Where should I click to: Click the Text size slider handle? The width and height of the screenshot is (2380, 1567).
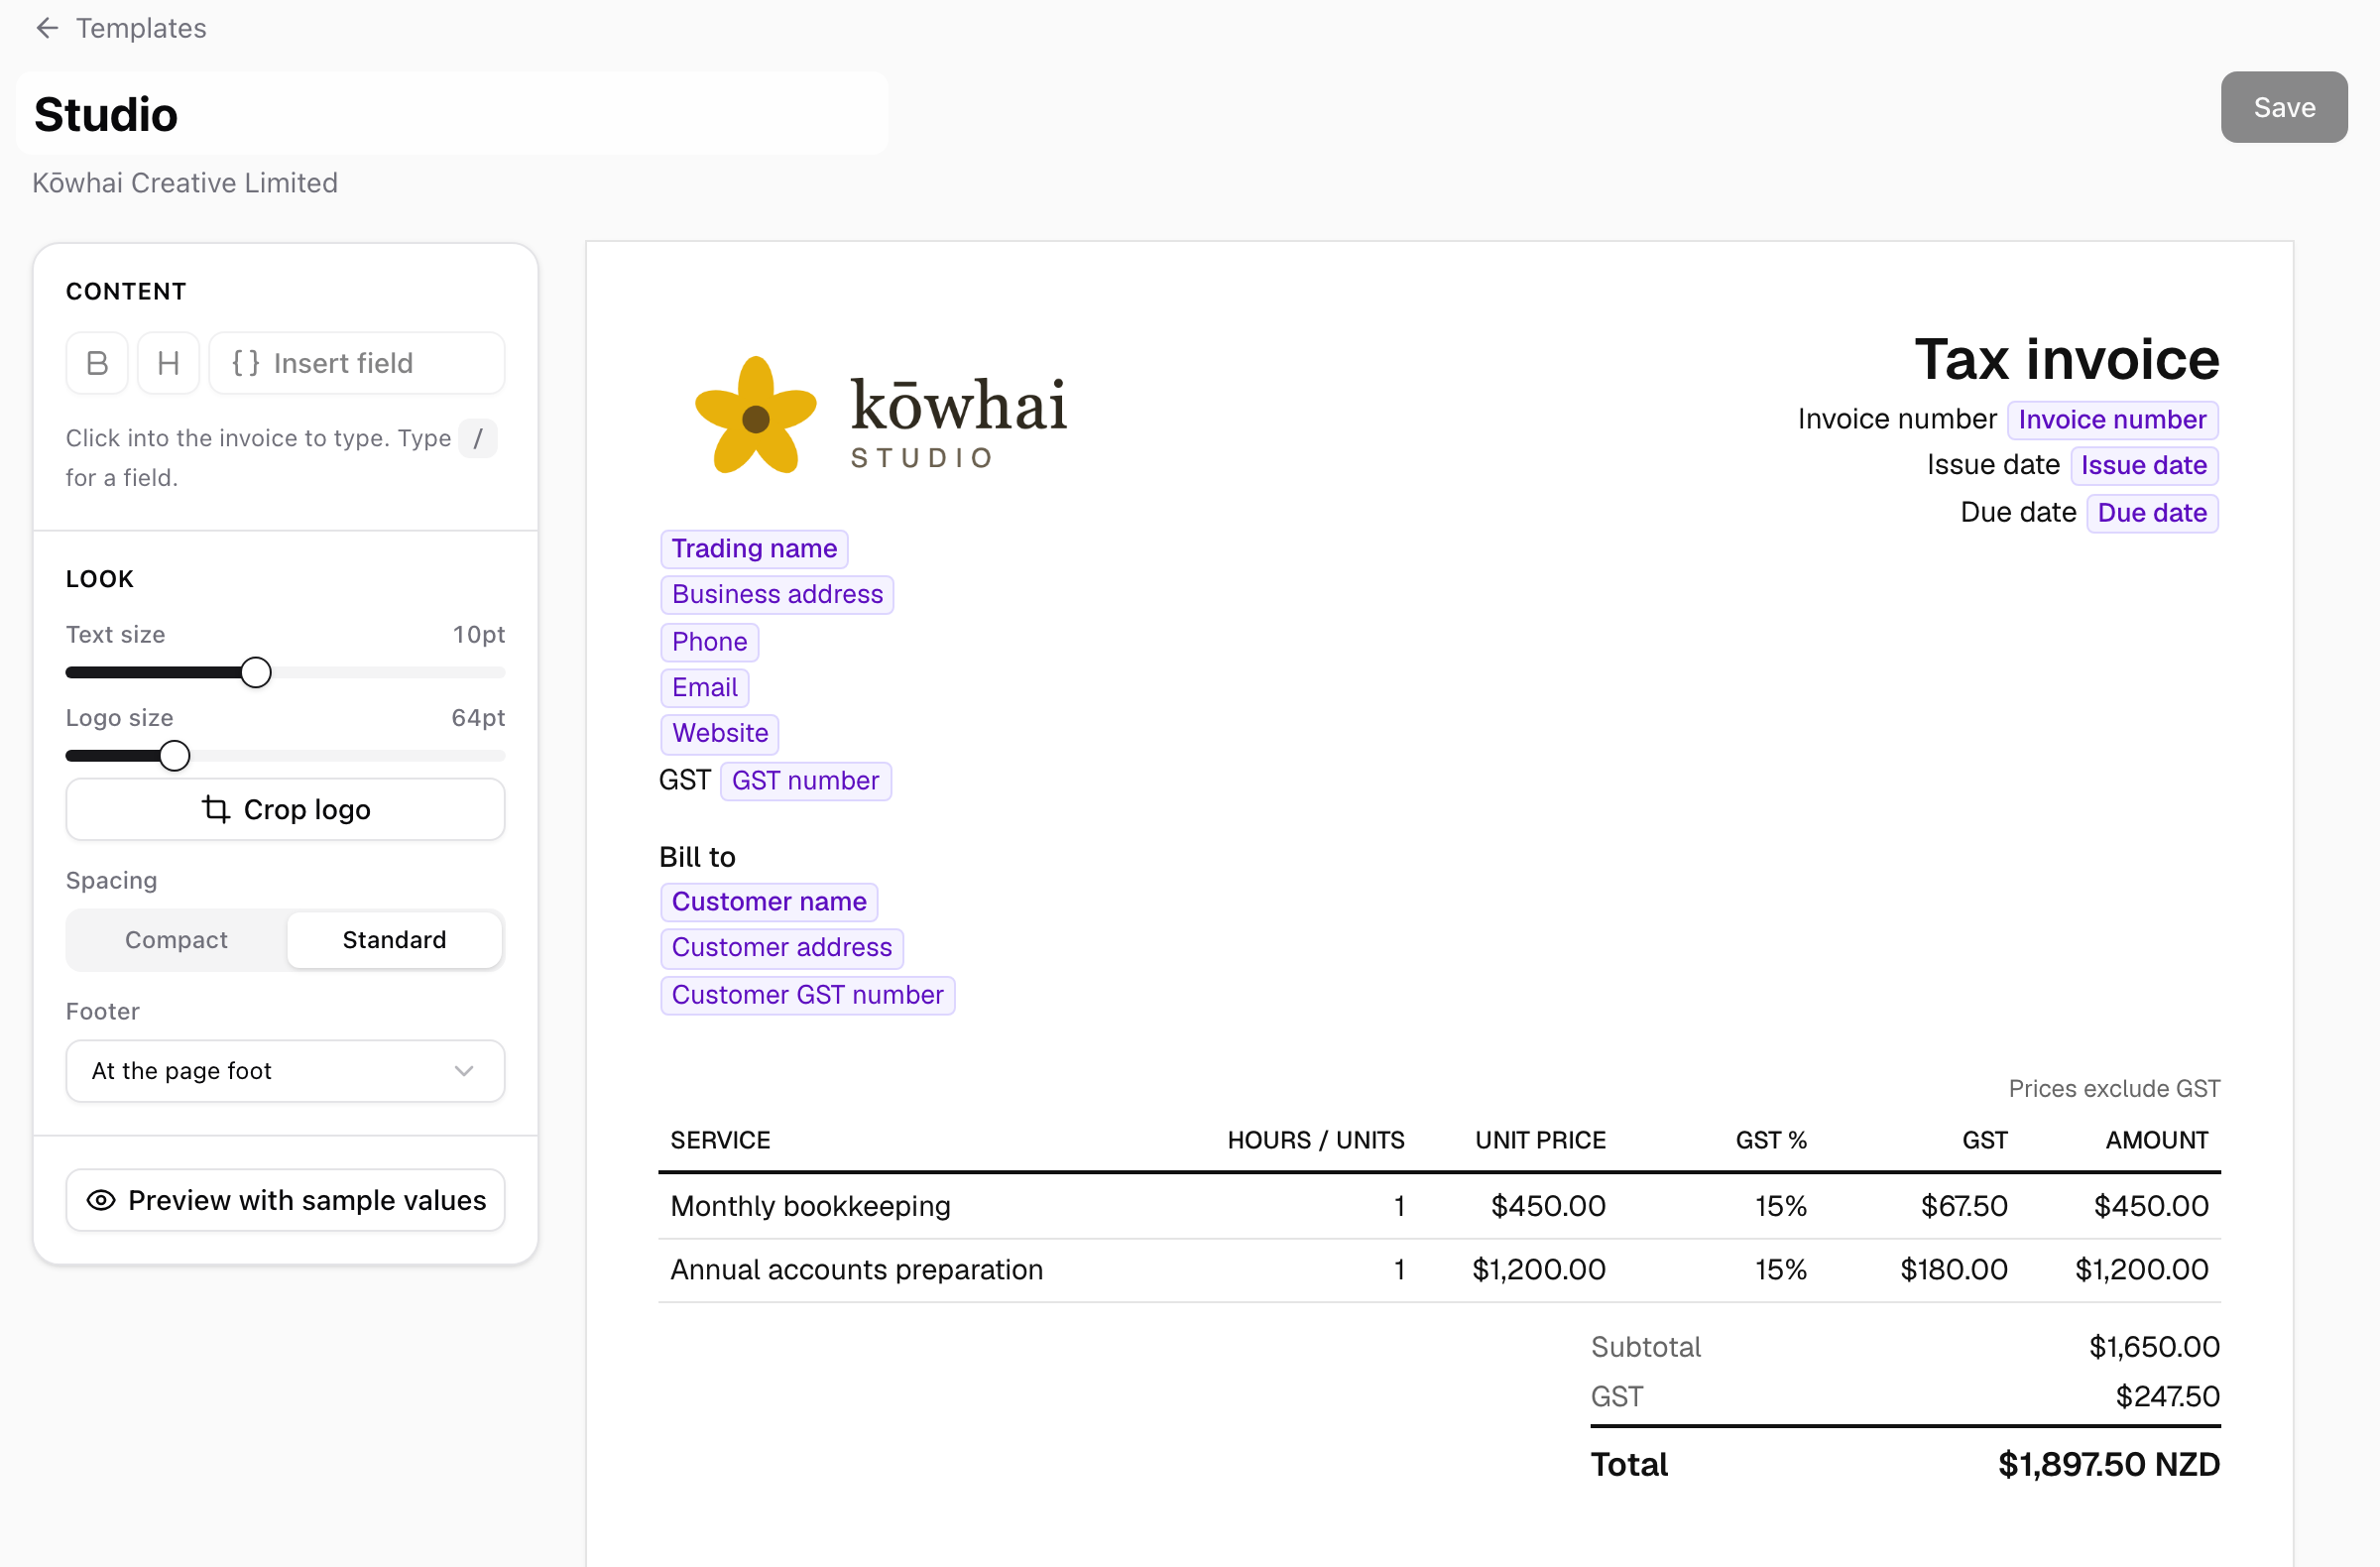click(256, 673)
